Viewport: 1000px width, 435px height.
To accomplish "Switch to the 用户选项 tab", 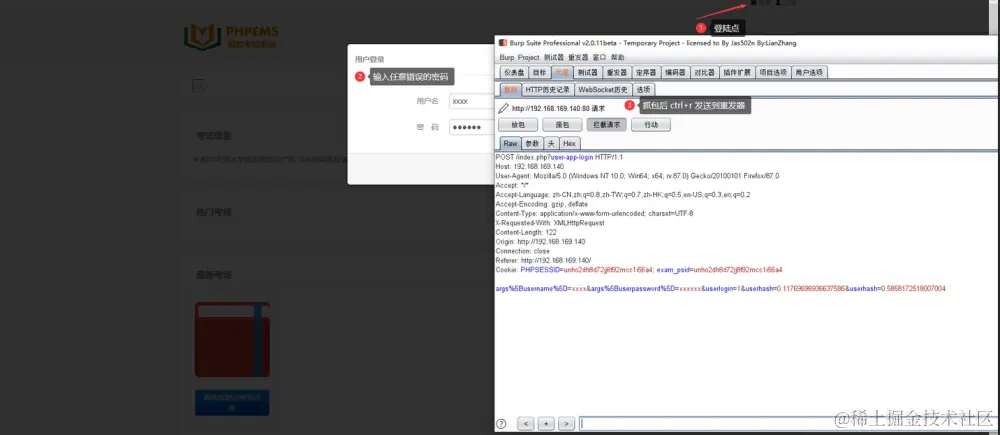I will 809,73.
